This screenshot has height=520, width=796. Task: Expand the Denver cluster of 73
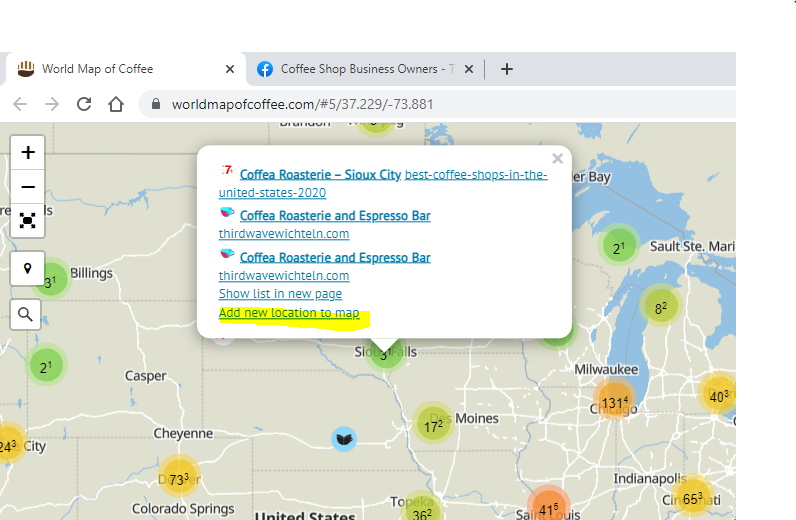(178, 479)
